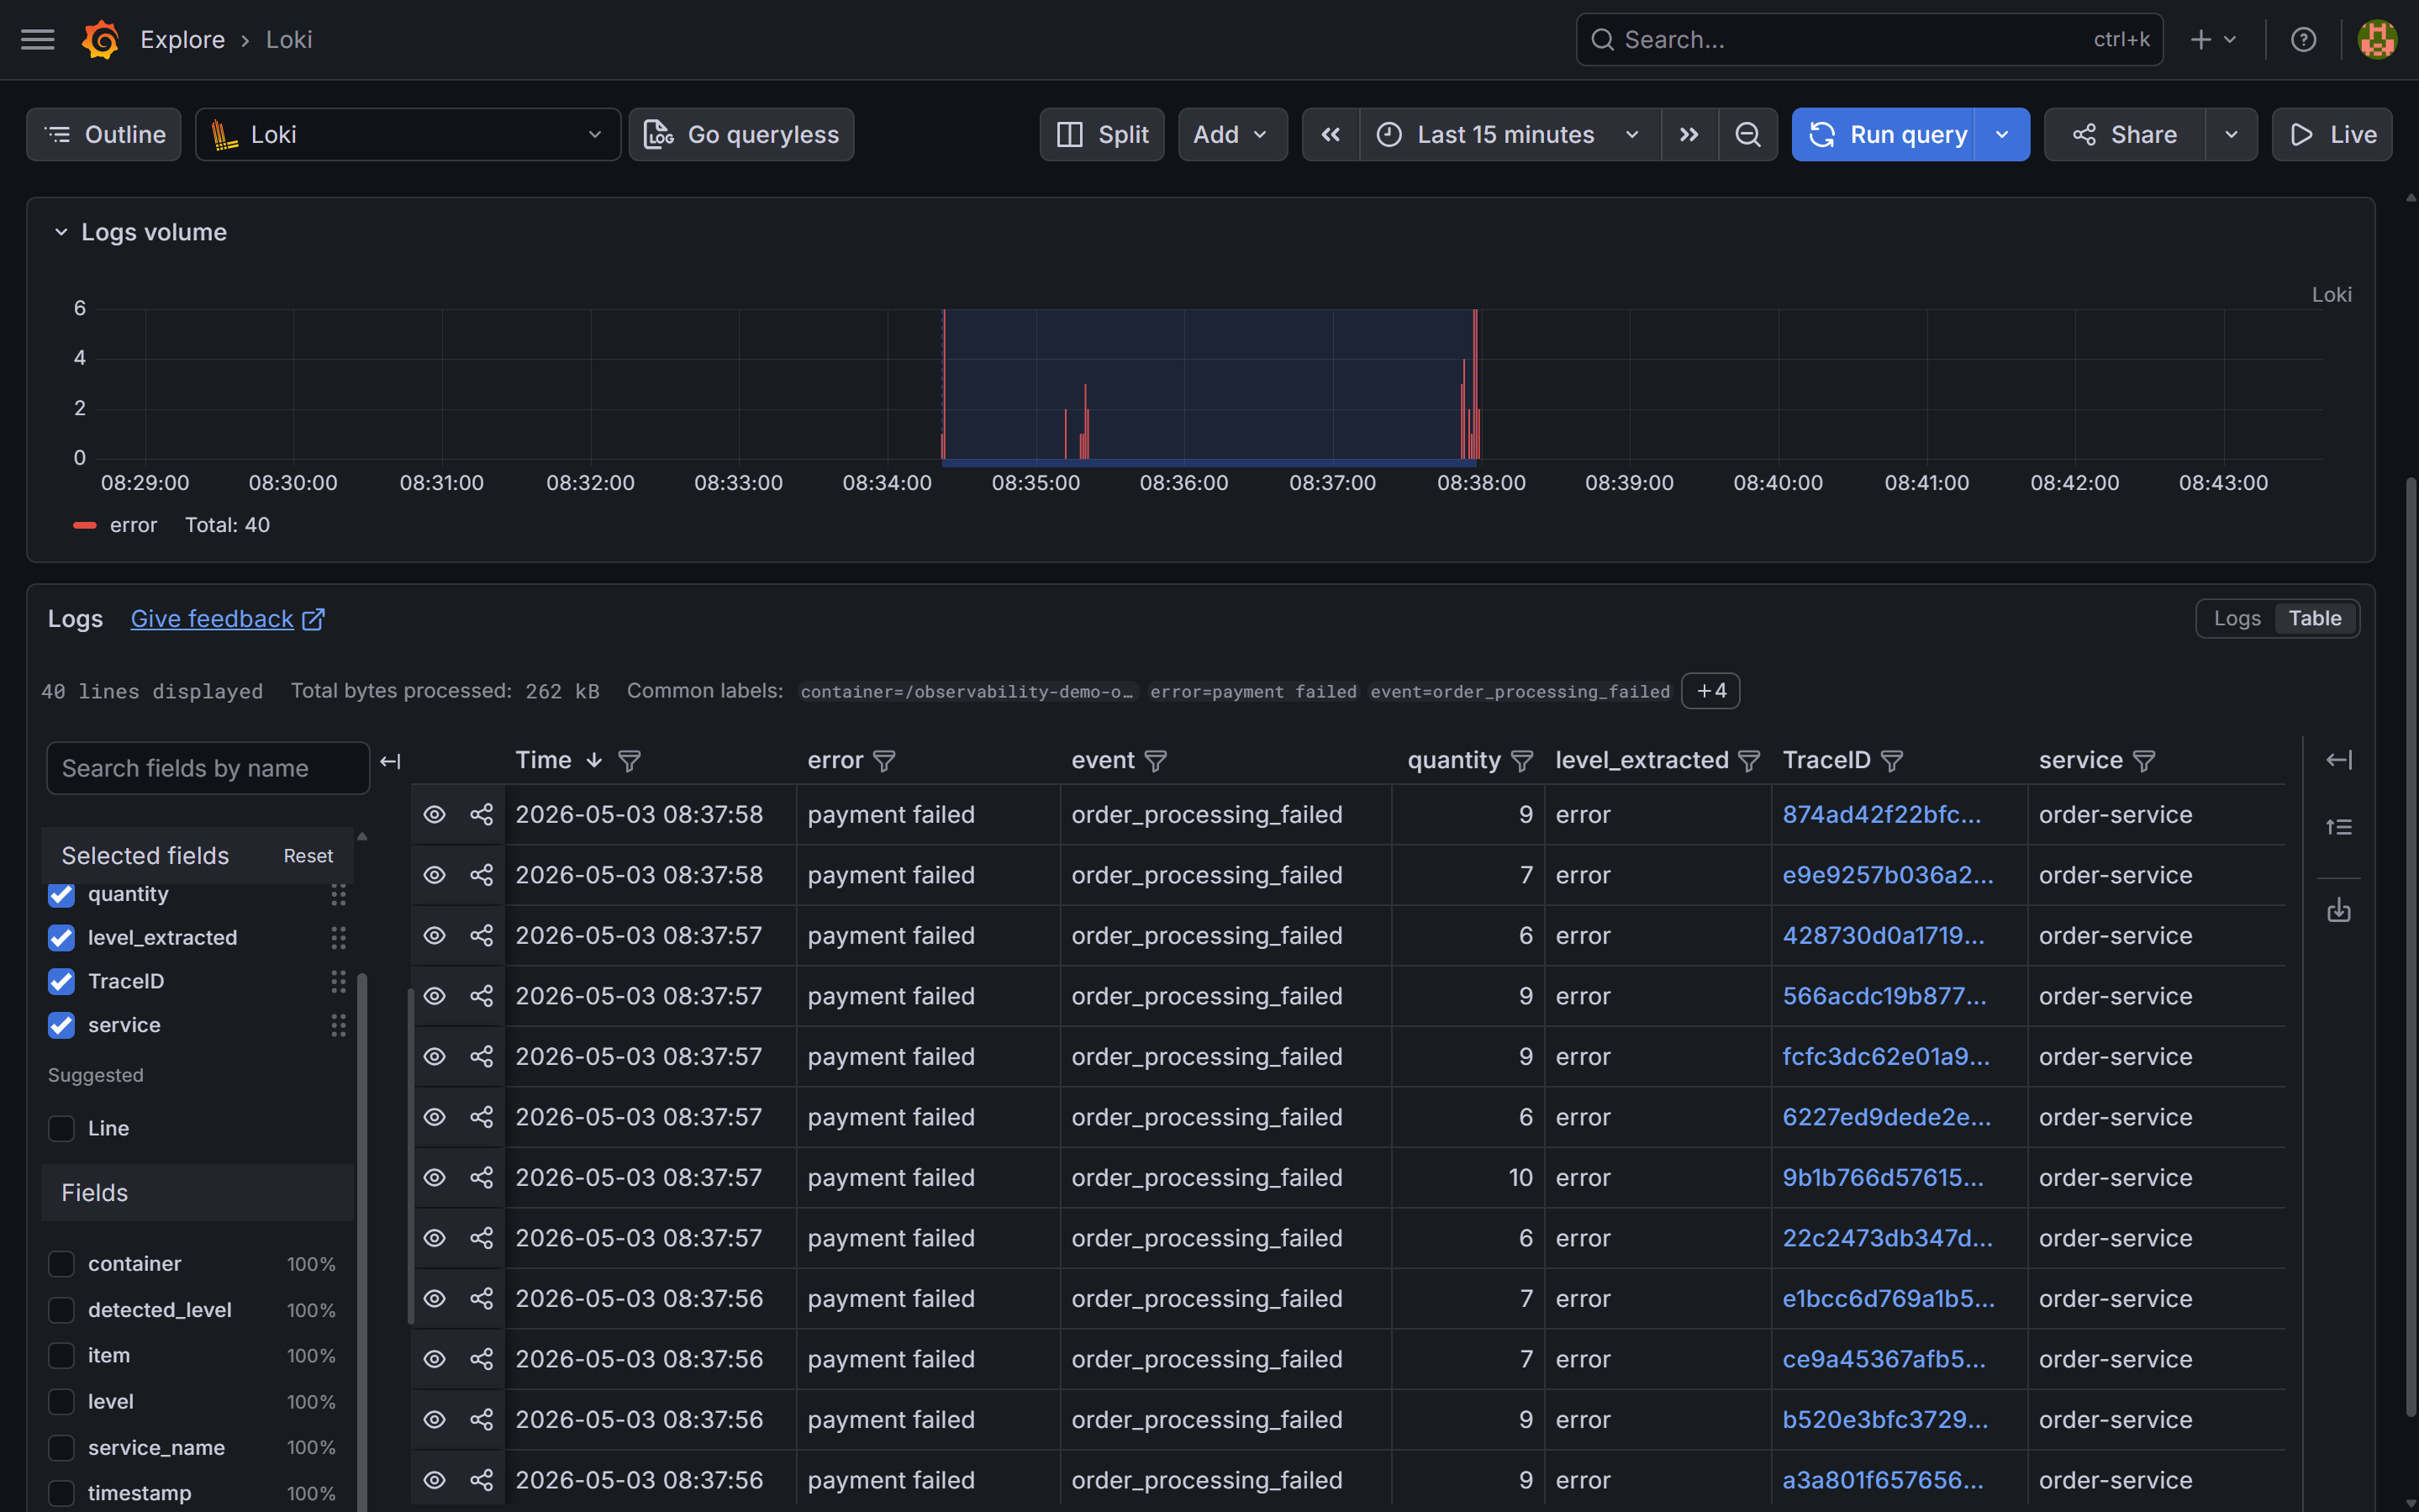2419x1512 pixels.
Task: Uncheck the quantity selected field
Action: (x=61, y=894)
